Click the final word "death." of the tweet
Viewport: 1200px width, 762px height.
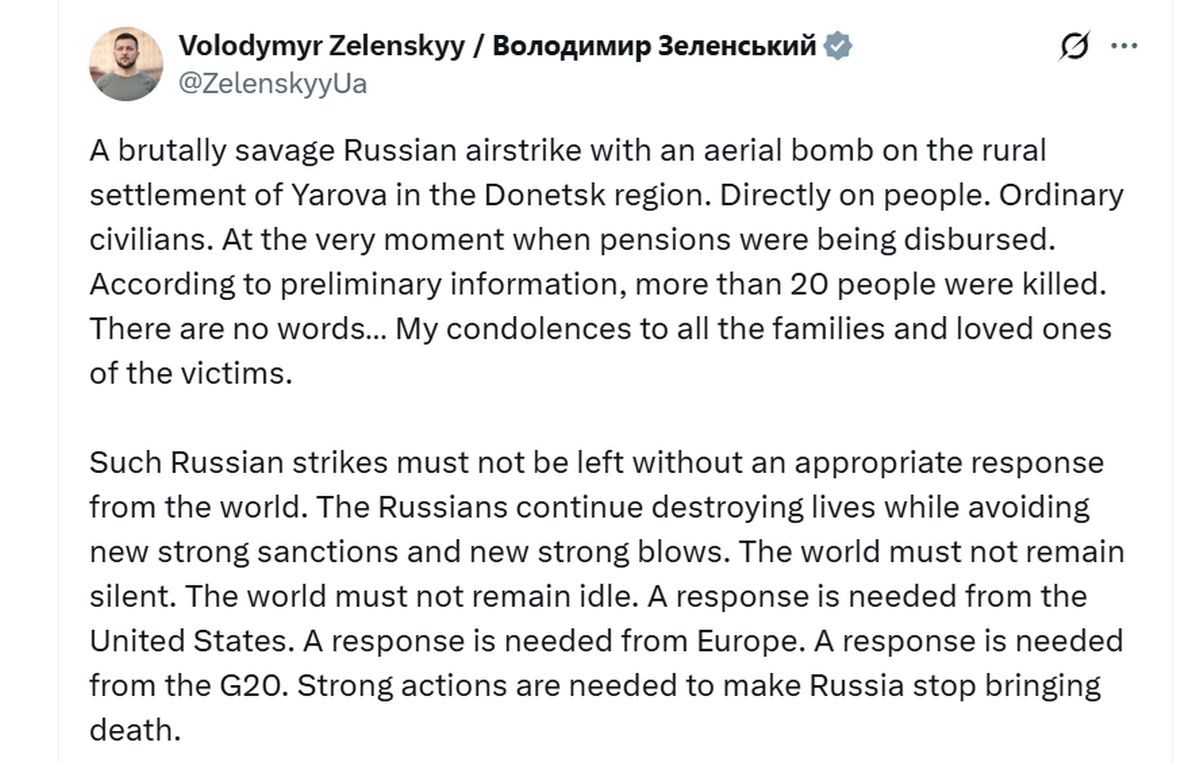135,730
